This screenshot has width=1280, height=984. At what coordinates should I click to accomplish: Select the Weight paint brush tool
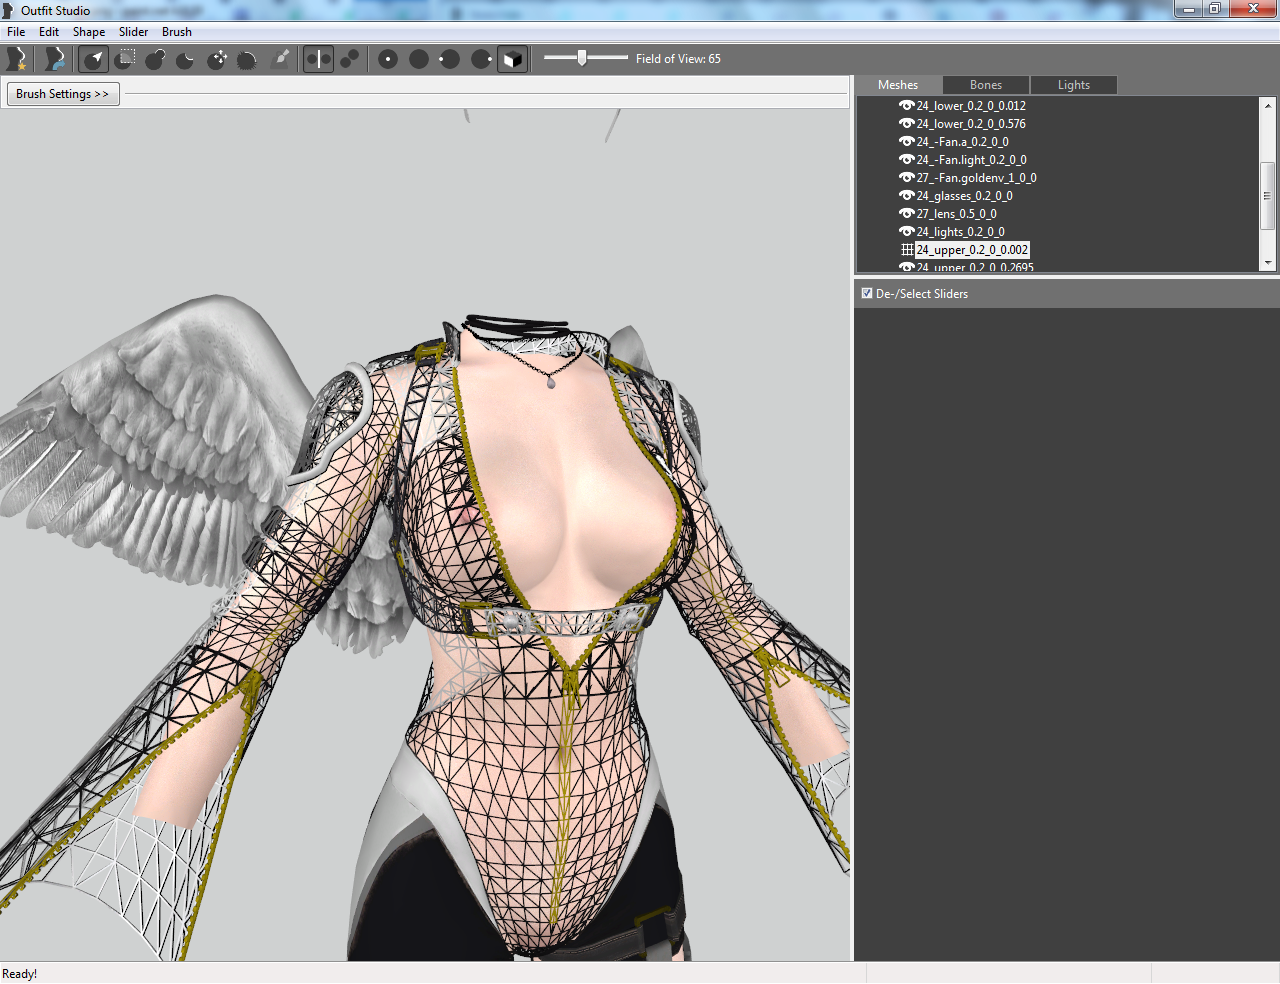tap(281, 59)
